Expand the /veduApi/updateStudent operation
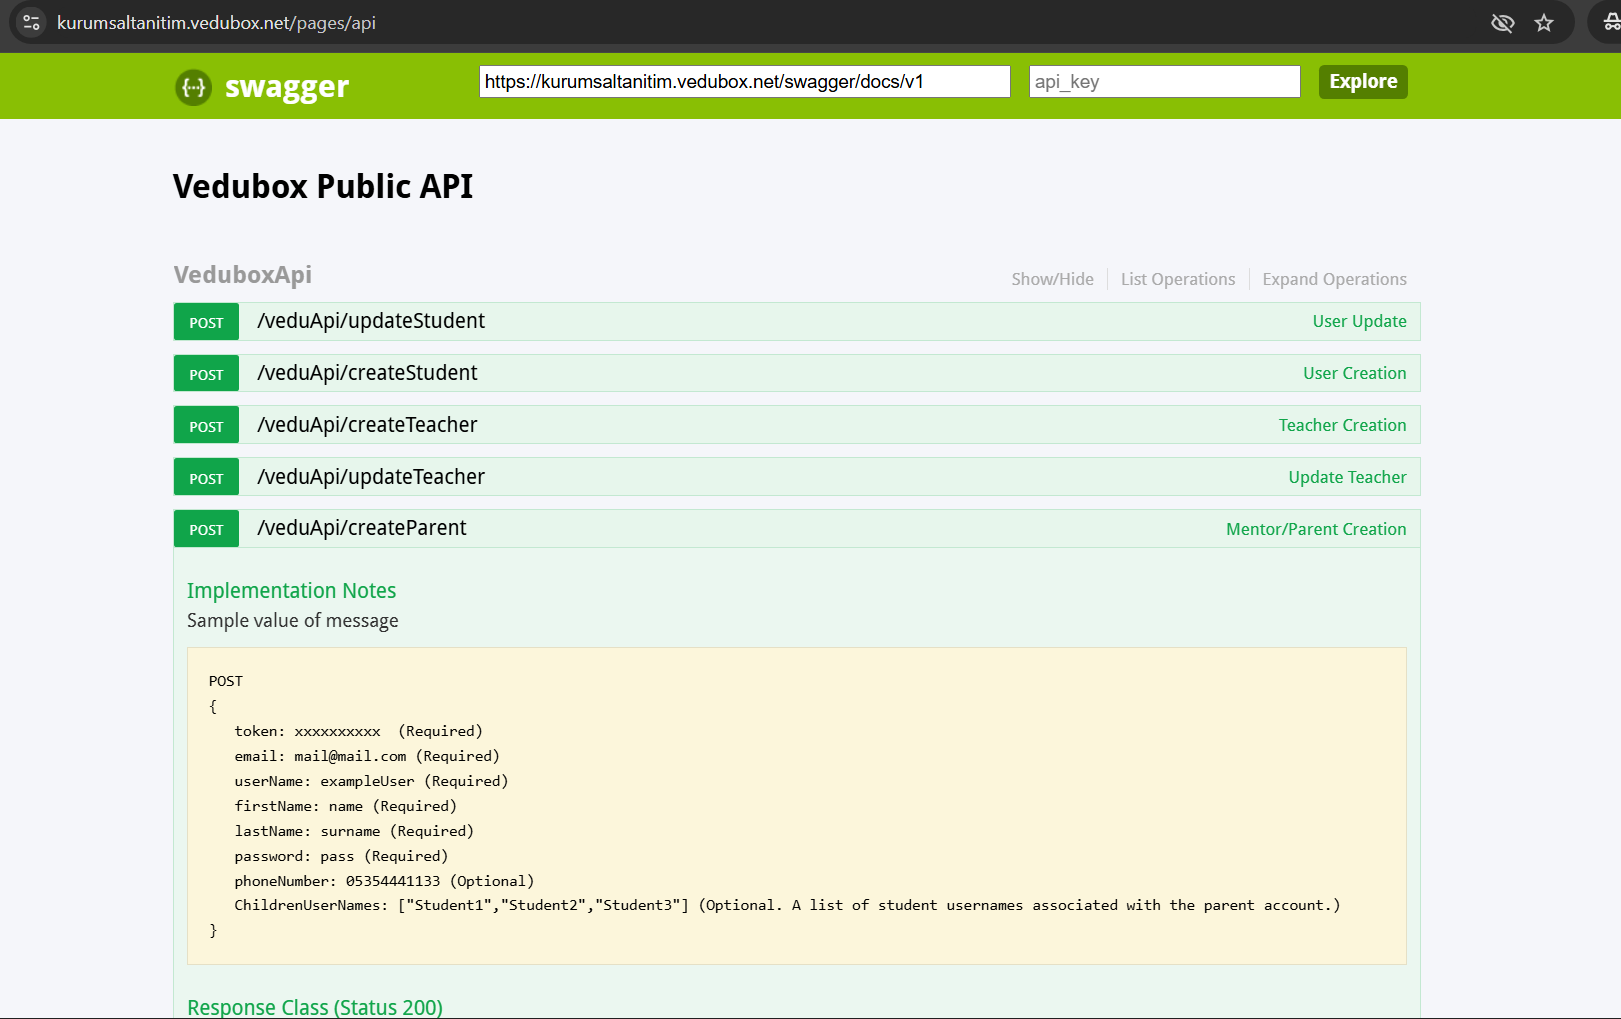Screen dimensions: 1621x1019 (x=371, y=321)
